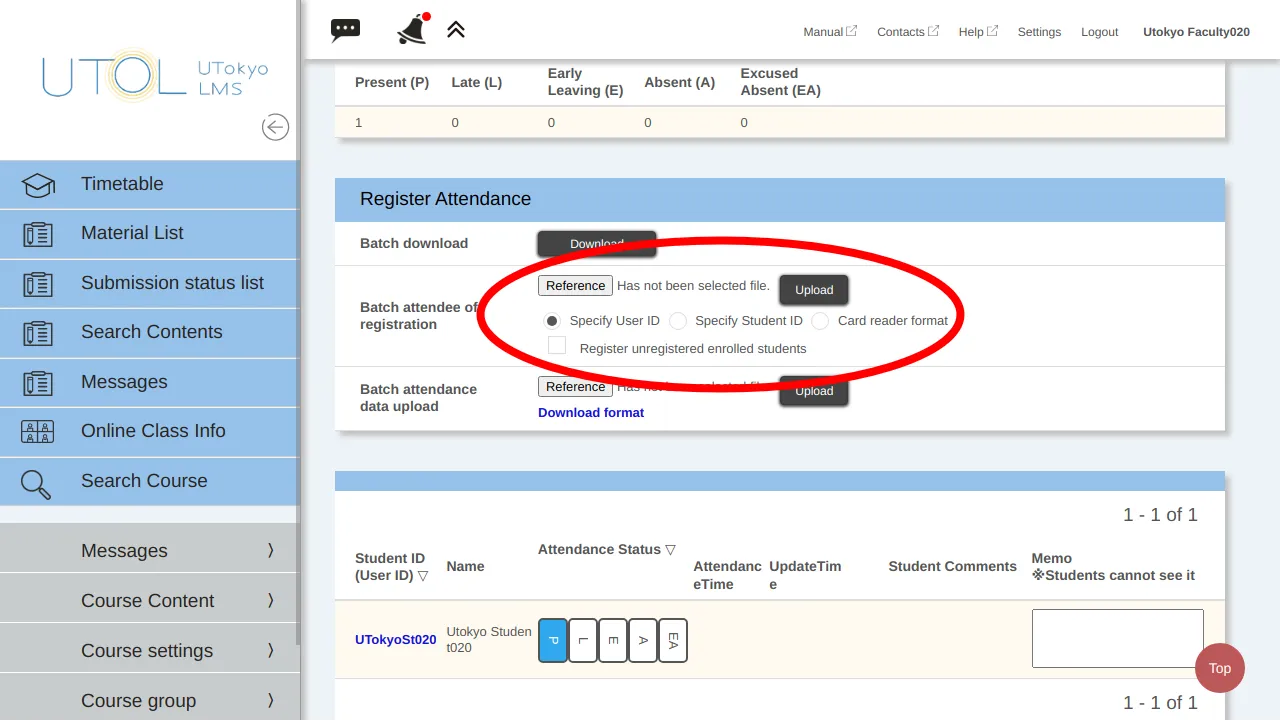Select the Specify Student ID option
The width and height of the screenshot is (1280, 721).
point(678,321)
